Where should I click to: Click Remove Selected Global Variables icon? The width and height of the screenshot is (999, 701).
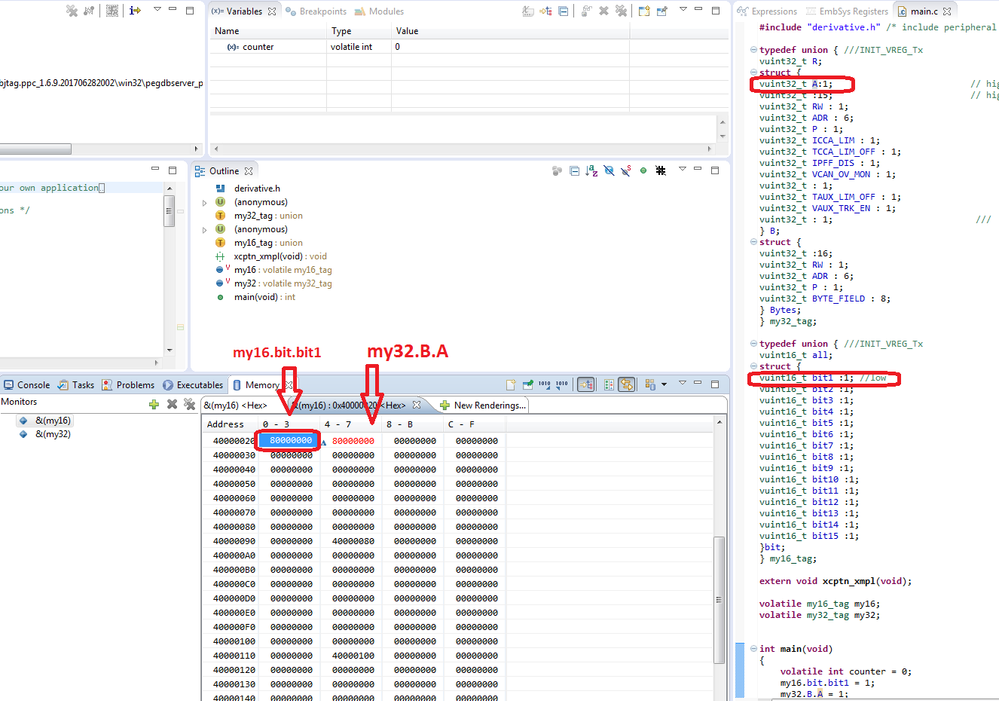604,11
